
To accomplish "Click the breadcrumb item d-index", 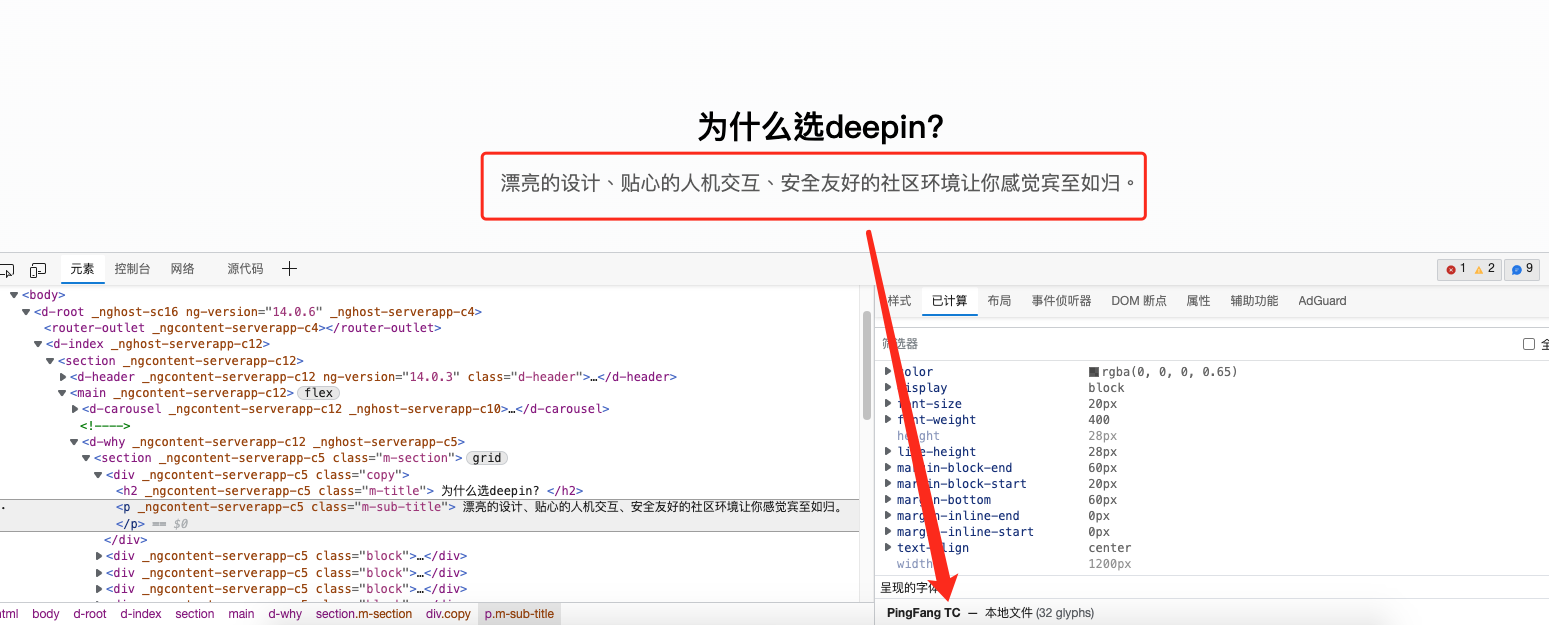I will tap(141, 614).
